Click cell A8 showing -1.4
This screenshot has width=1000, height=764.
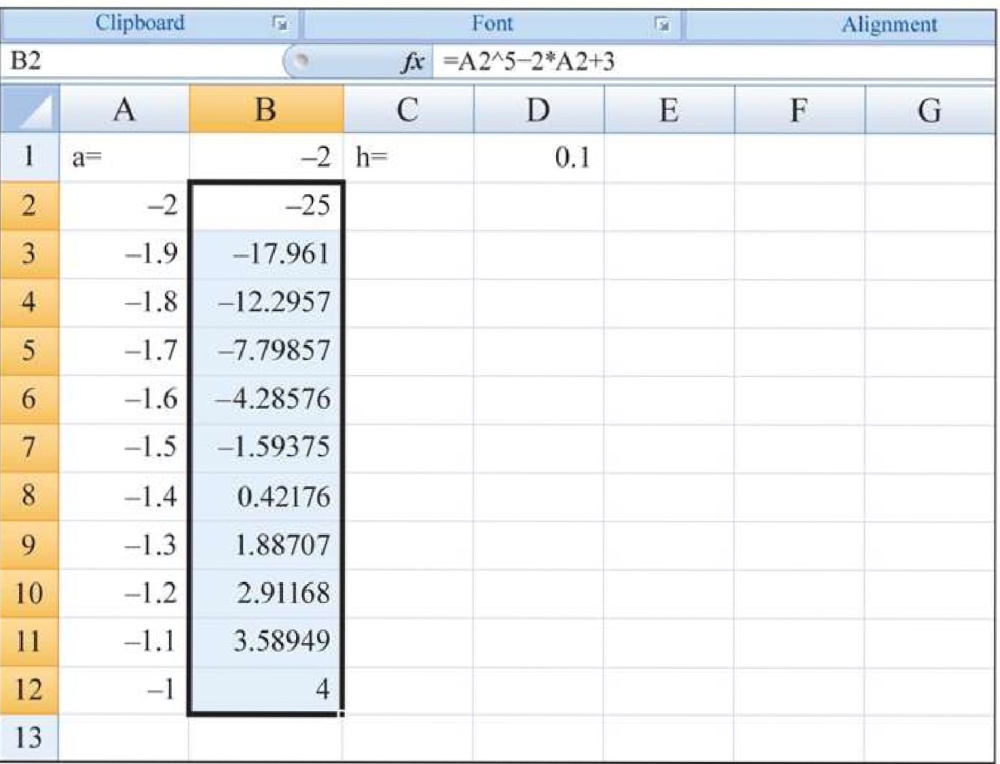[124, 496]
